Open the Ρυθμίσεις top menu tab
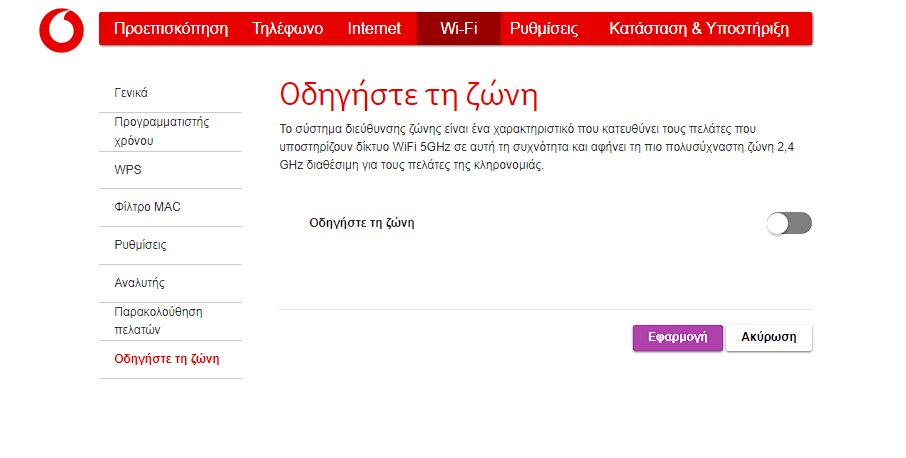 click(x=544, y=28)
